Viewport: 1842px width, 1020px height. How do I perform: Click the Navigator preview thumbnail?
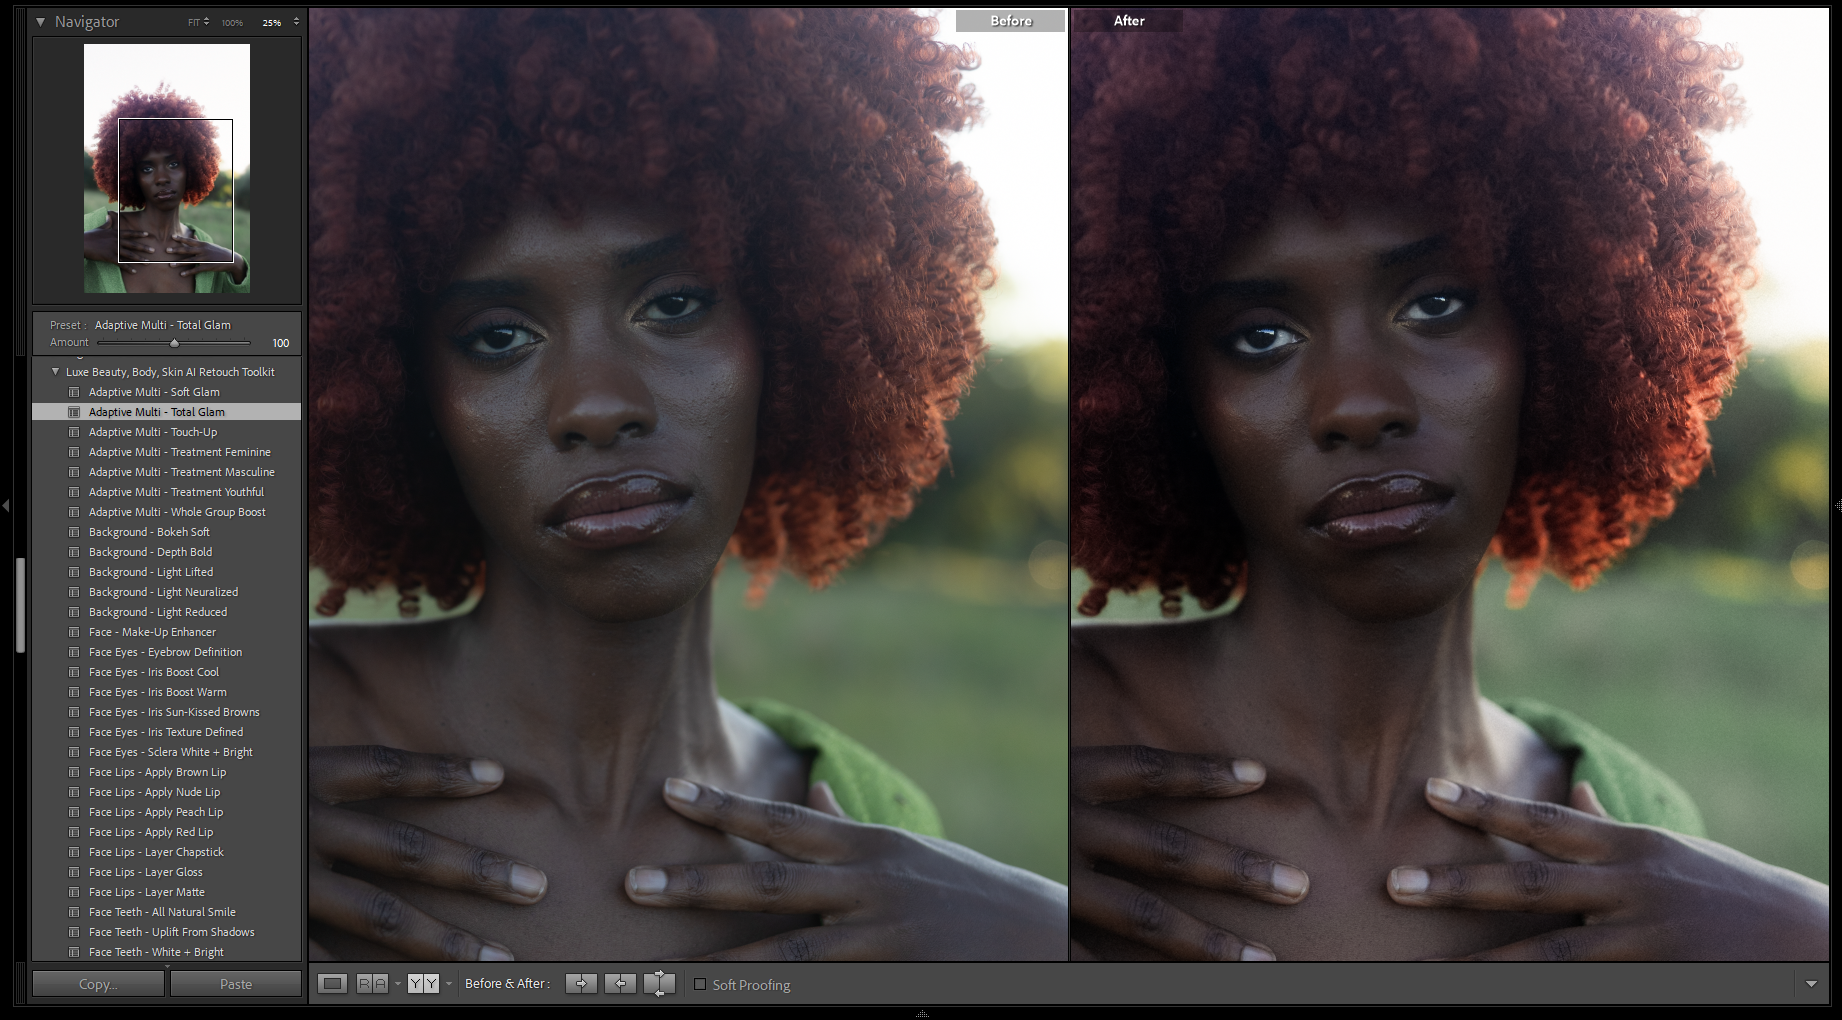(167, 168)
